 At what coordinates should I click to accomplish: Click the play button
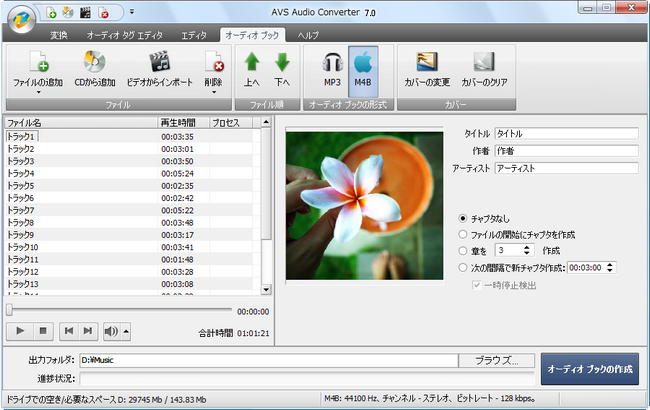pos(19,331)
